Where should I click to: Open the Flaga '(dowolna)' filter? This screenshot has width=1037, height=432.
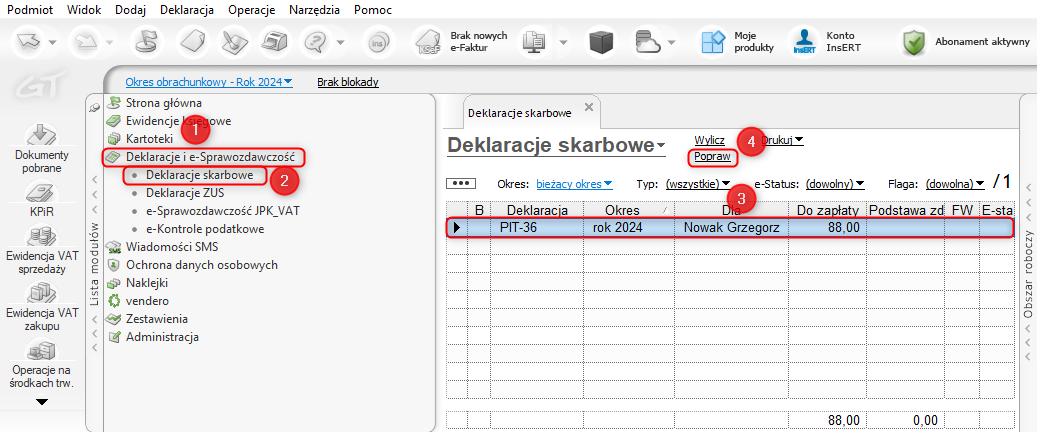pyautogui.click(x=955, y=184)
